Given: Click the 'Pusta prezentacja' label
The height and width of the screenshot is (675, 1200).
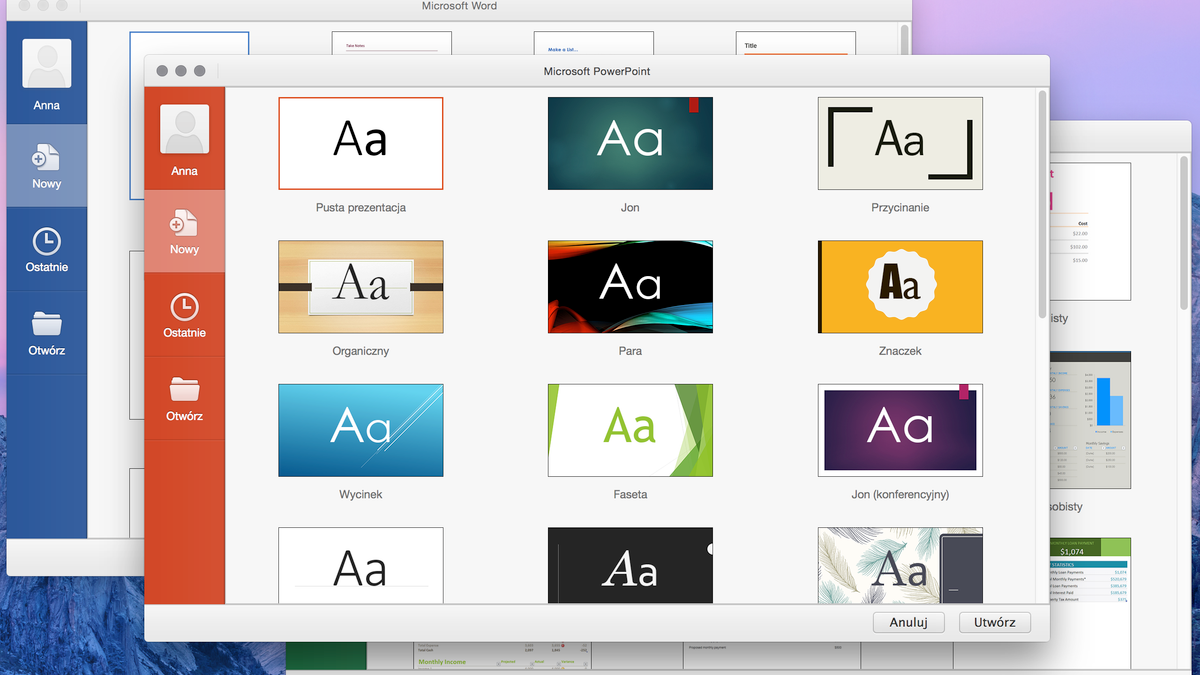Looking at the screenshot, I should click(361, 208).
